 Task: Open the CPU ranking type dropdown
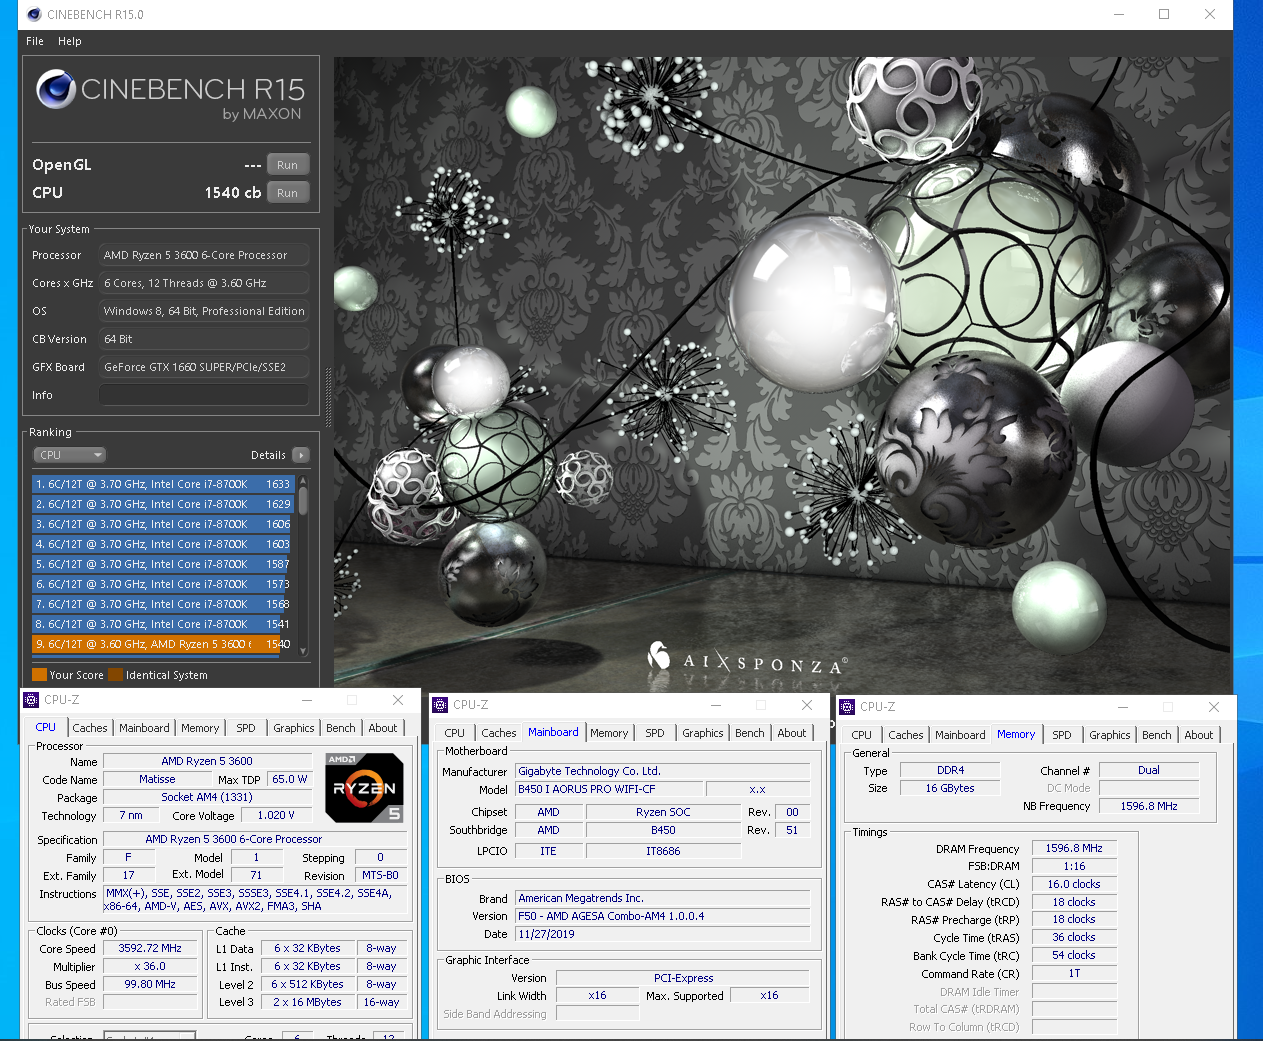pyautogui.click(x=69, y=455)
